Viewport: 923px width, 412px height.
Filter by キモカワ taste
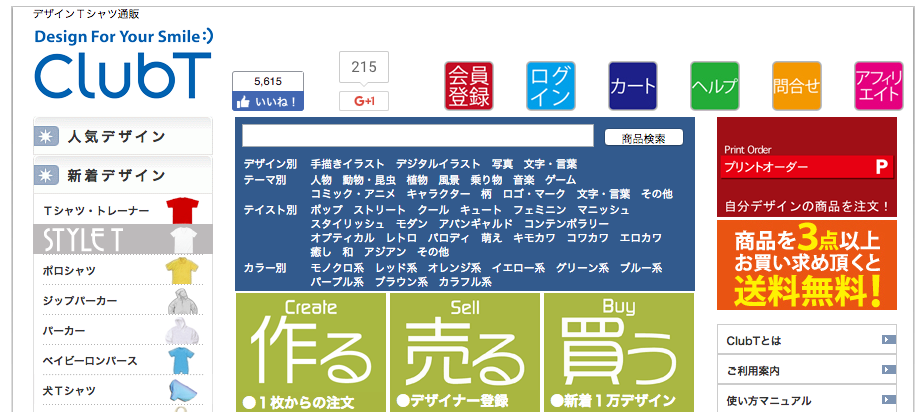(534, 238)
